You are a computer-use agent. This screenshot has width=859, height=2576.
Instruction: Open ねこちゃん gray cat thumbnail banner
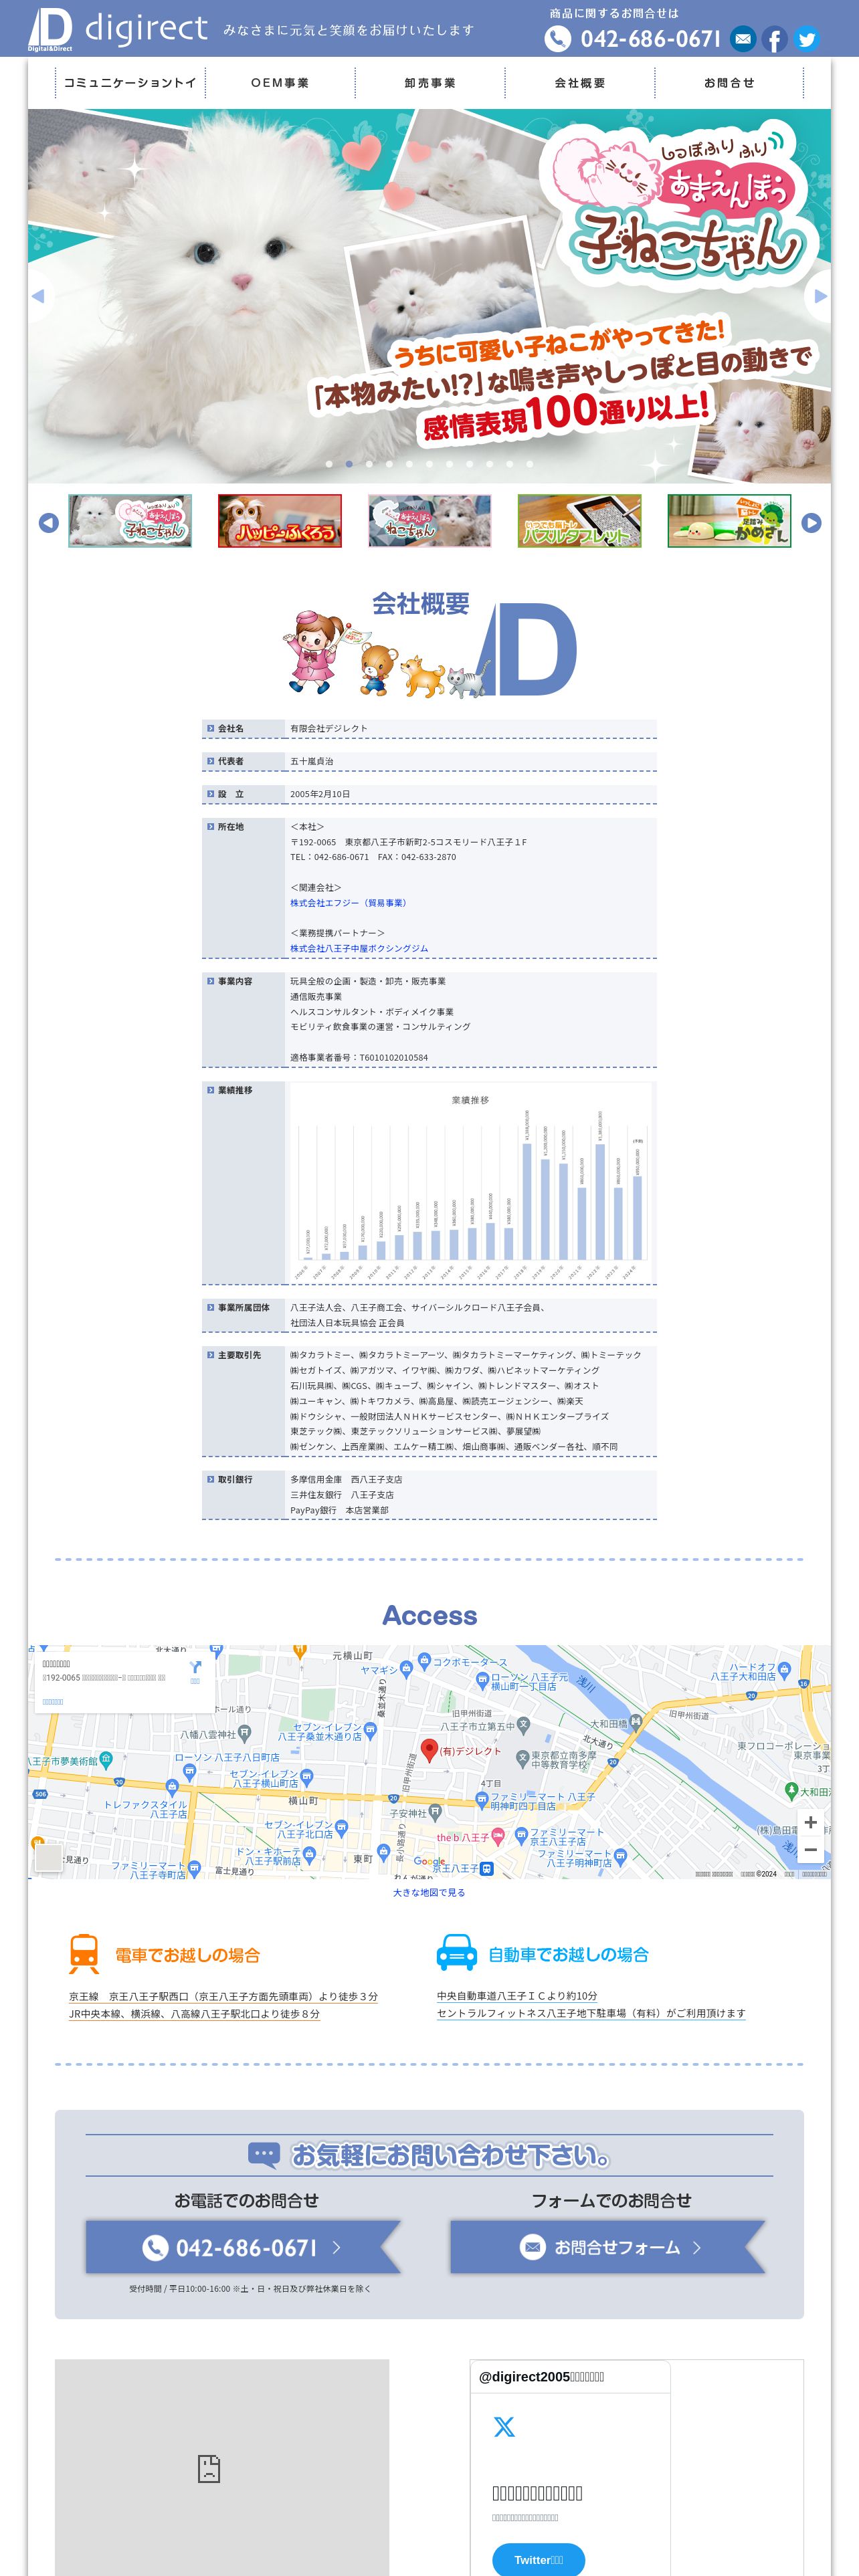click(x=430, y=521)
